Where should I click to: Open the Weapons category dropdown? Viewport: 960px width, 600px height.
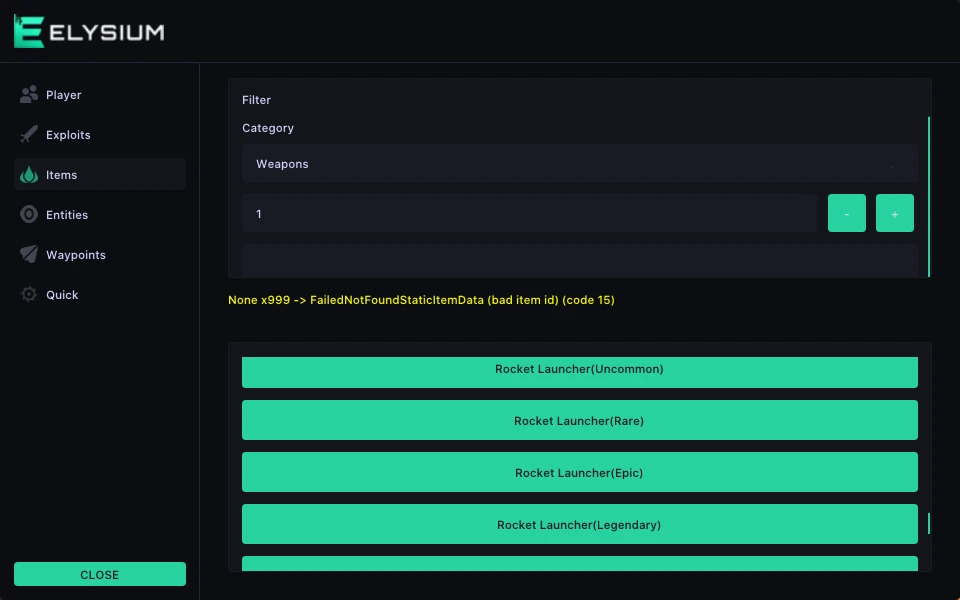pyautogui.click(x=579, y=163)
